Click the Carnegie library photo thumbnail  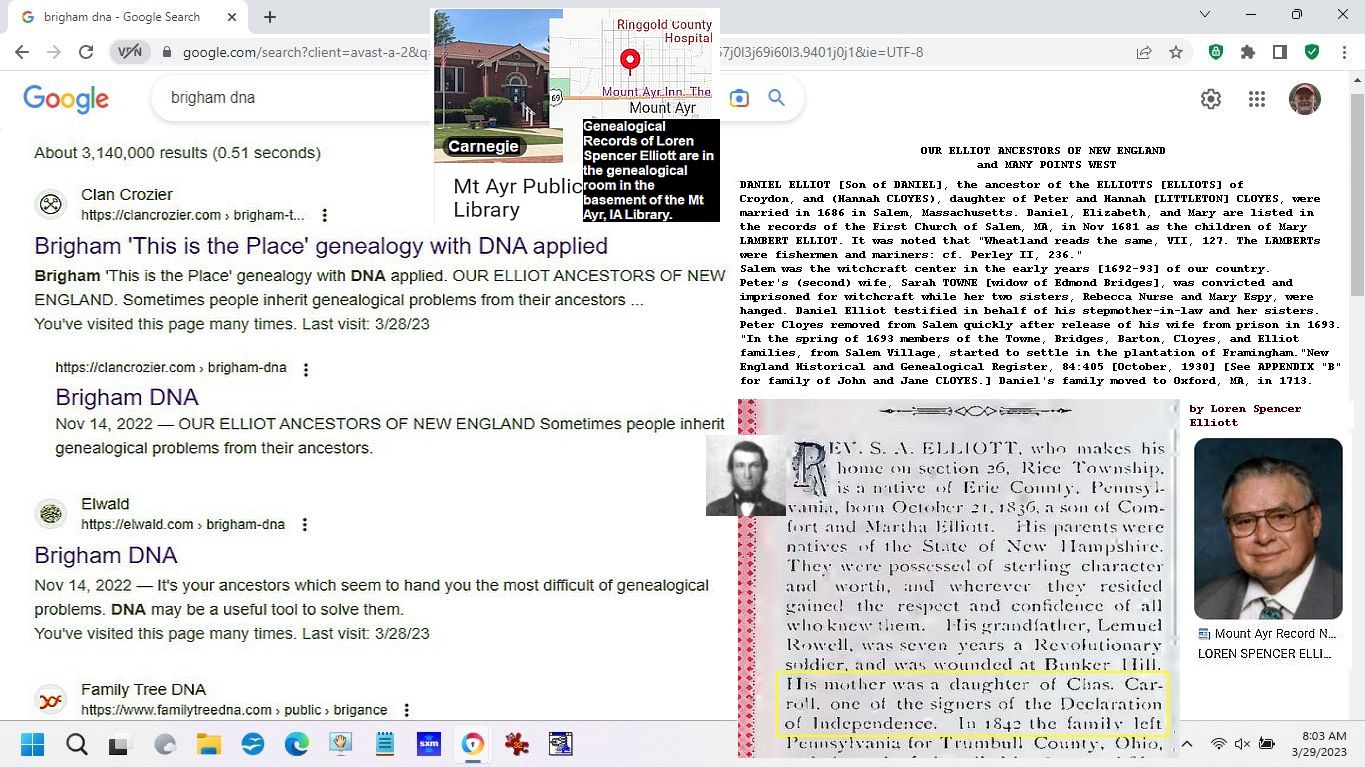click(x=497, y=86)
